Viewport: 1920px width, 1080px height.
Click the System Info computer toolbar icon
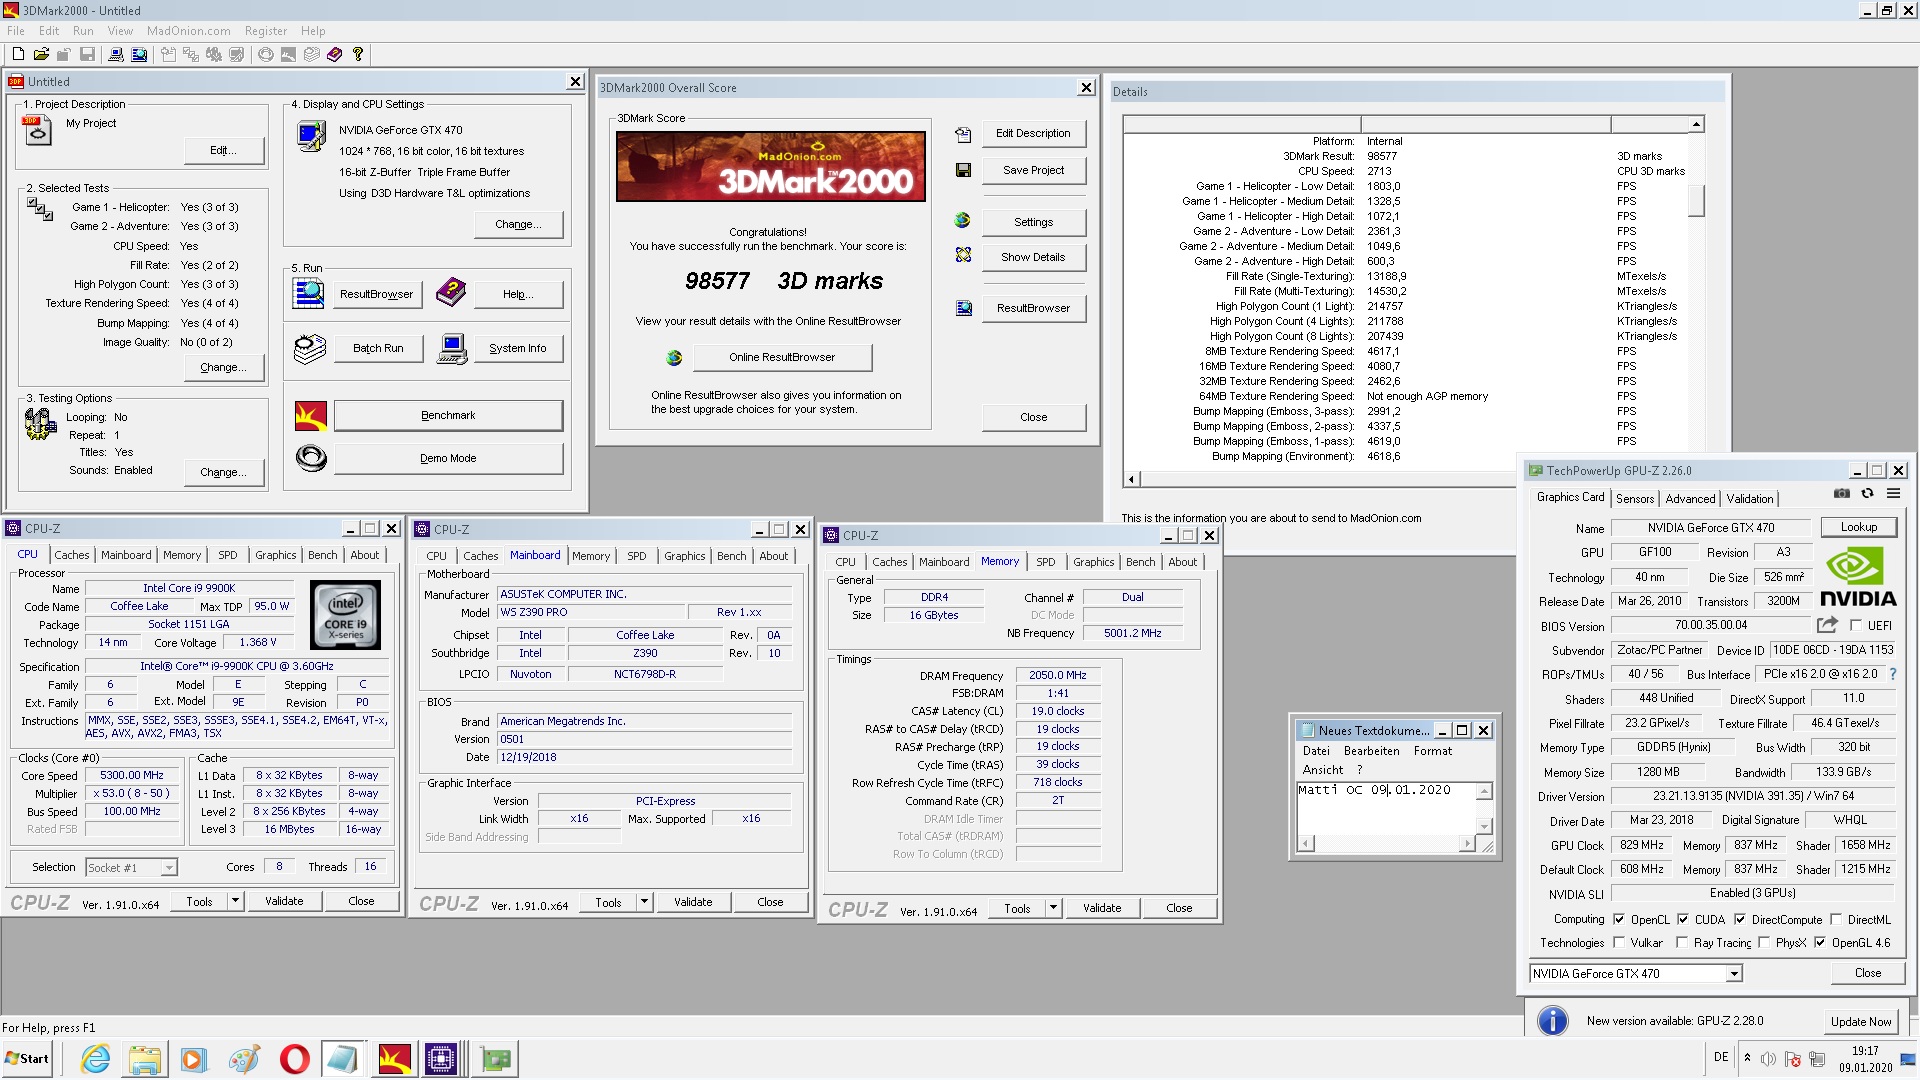coord(115,54)
